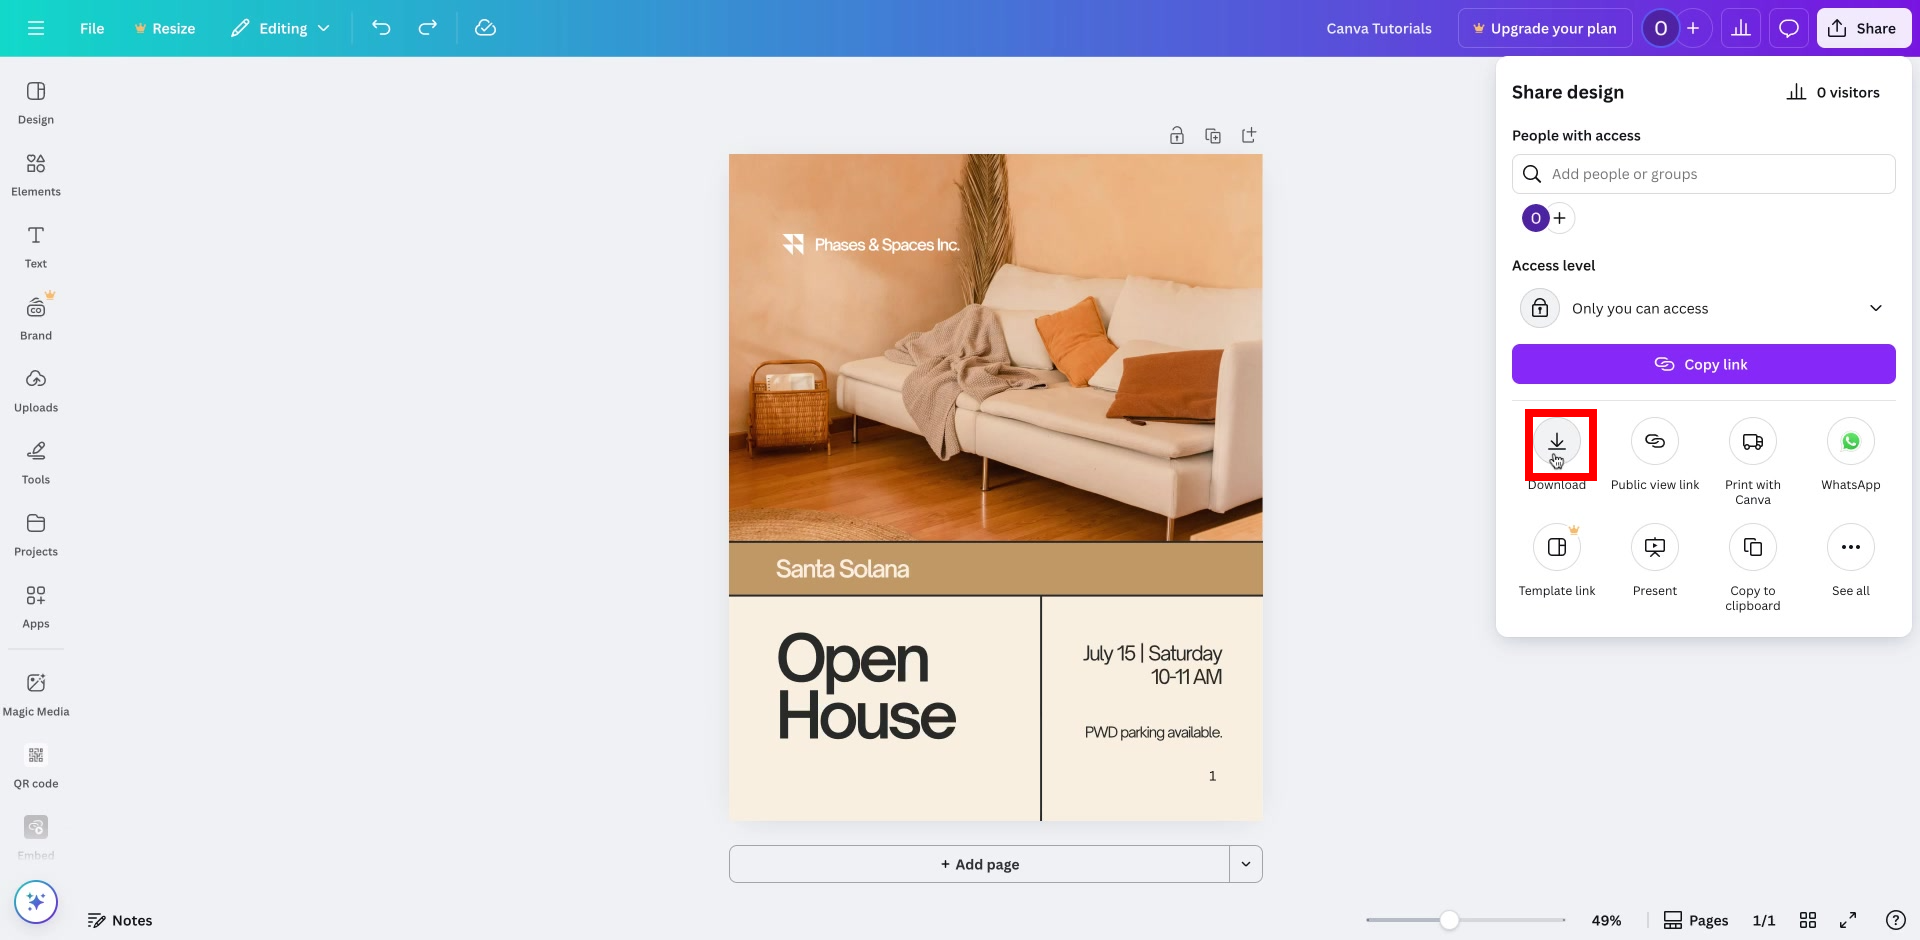Select the Present option
Image resolution: width=1920 pixels, height=940 pixels.
(1654, 547)
